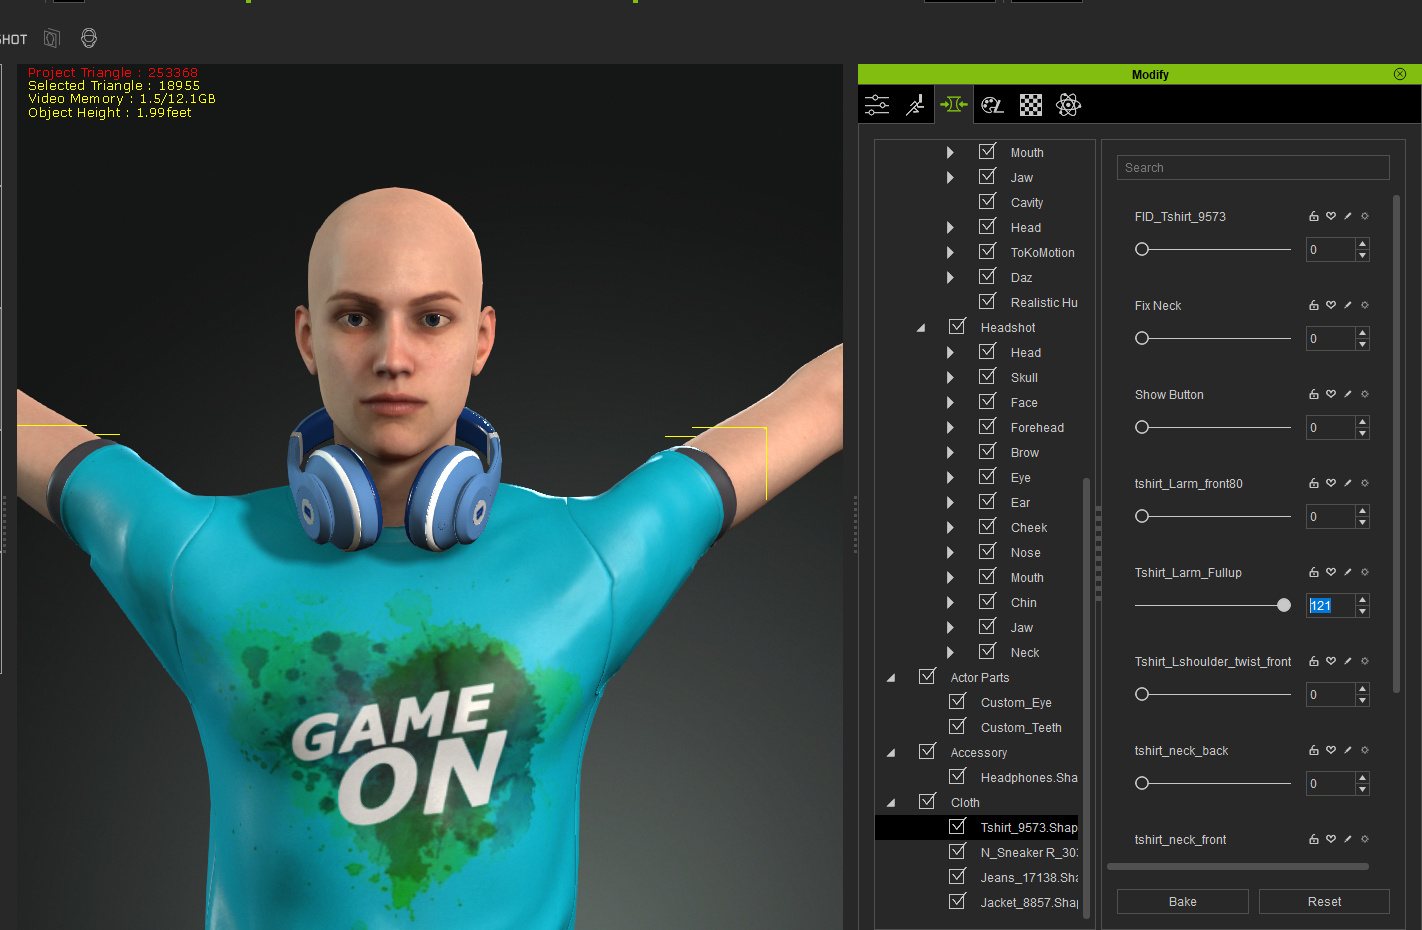Image resolution: width=1422 pixels, height=930 pixels.
Task: Increase the FID_Tshirt_9573 value with up arrow
Action: (x=1362, y=243)
